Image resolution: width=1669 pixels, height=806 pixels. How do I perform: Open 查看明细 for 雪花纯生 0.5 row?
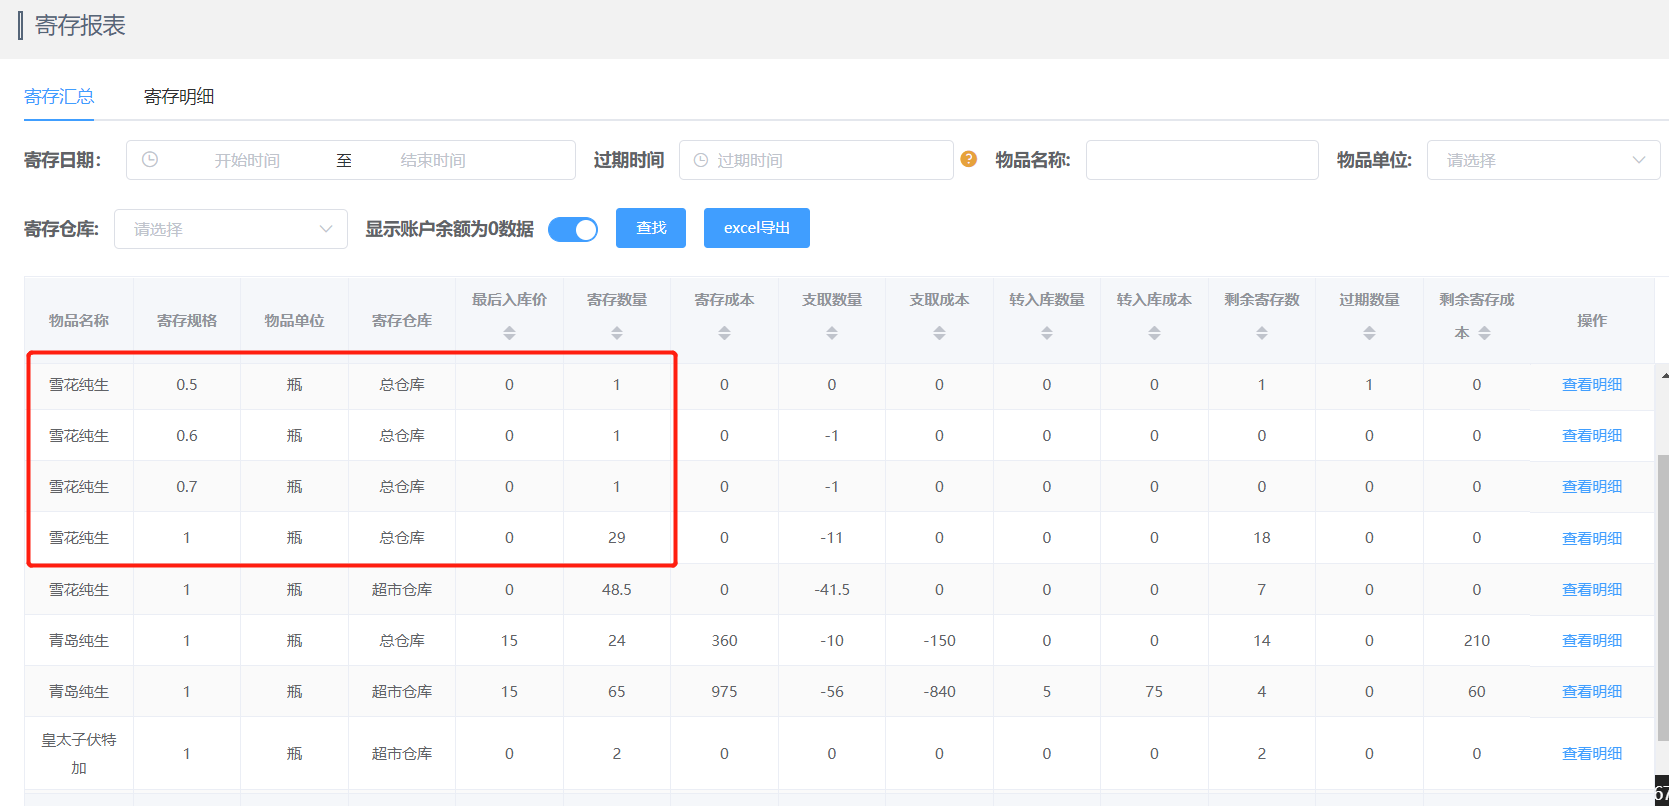[1592, 385]
